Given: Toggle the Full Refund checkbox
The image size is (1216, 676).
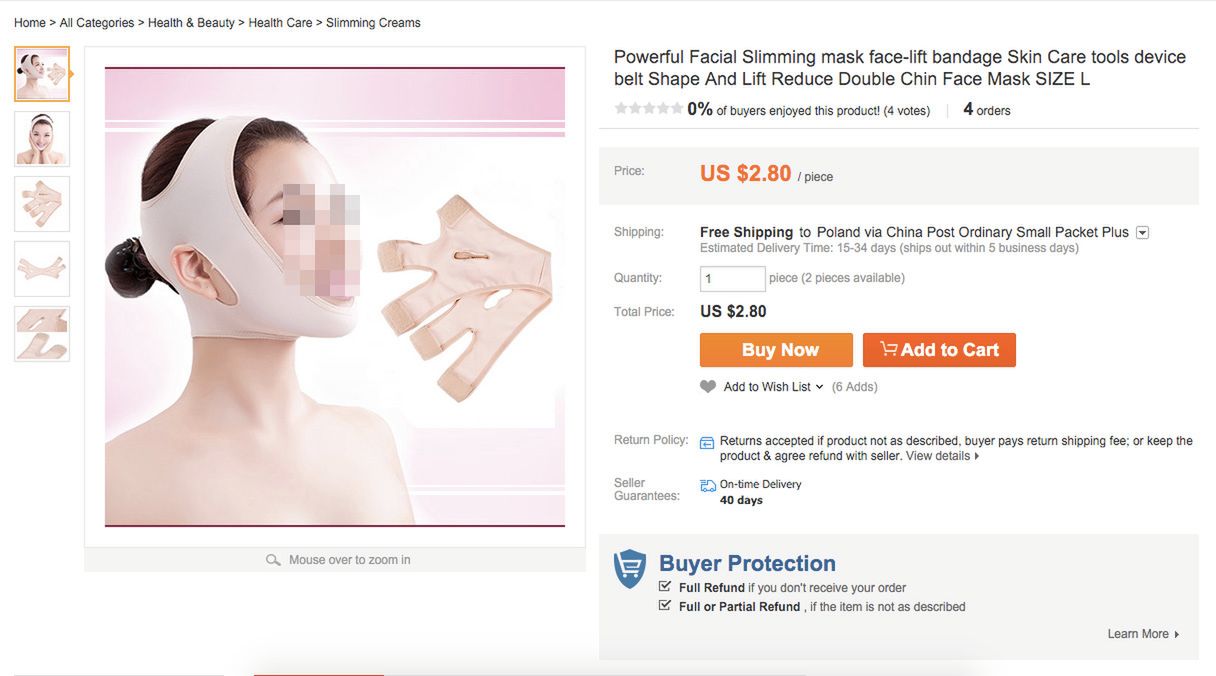Looking at the screenshot, I should coord(665,587).
